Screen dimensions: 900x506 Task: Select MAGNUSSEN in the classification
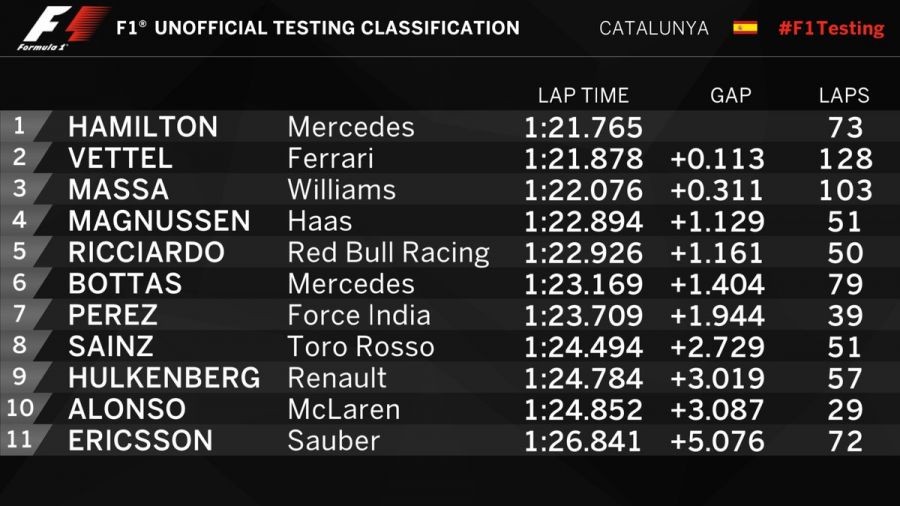tap(159, 221)
